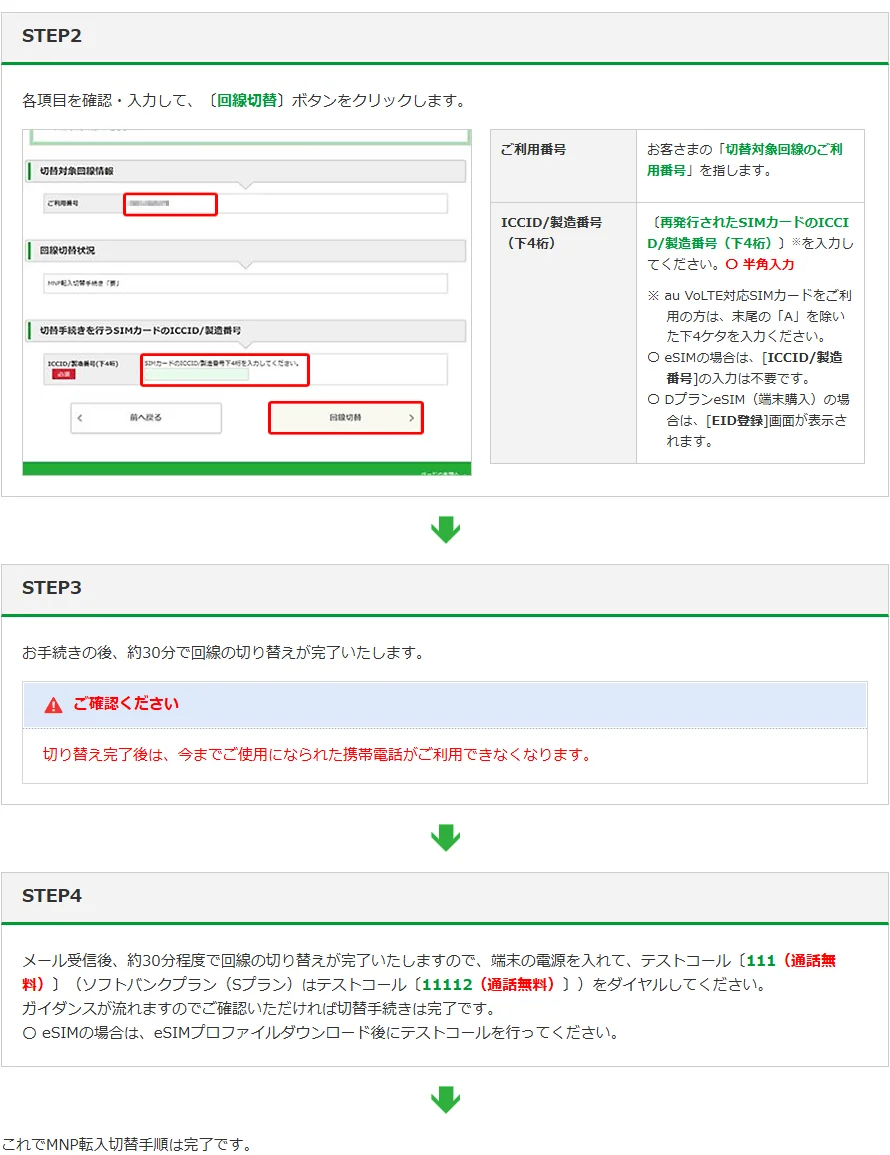Click the STEP4 heading

pyautogui.click(x=52, y=896)
